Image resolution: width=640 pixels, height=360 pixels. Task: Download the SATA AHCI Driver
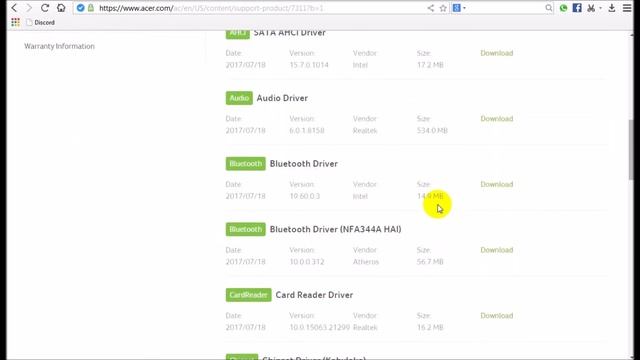496,53
